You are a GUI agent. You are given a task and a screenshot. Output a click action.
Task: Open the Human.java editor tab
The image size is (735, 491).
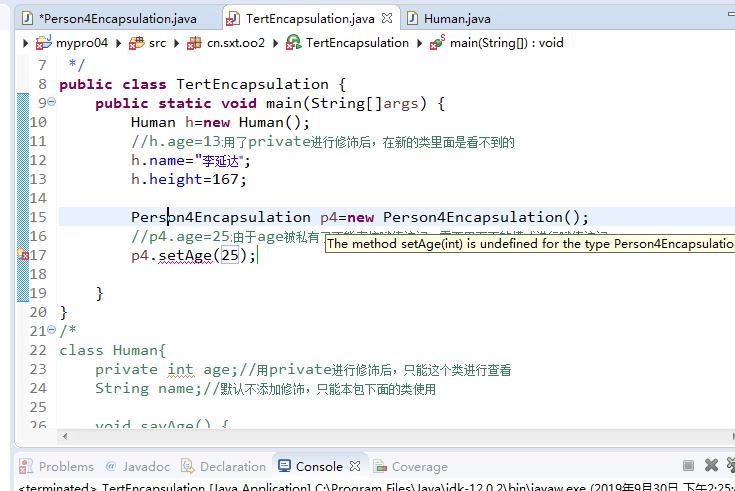click(x=450, y=19)
